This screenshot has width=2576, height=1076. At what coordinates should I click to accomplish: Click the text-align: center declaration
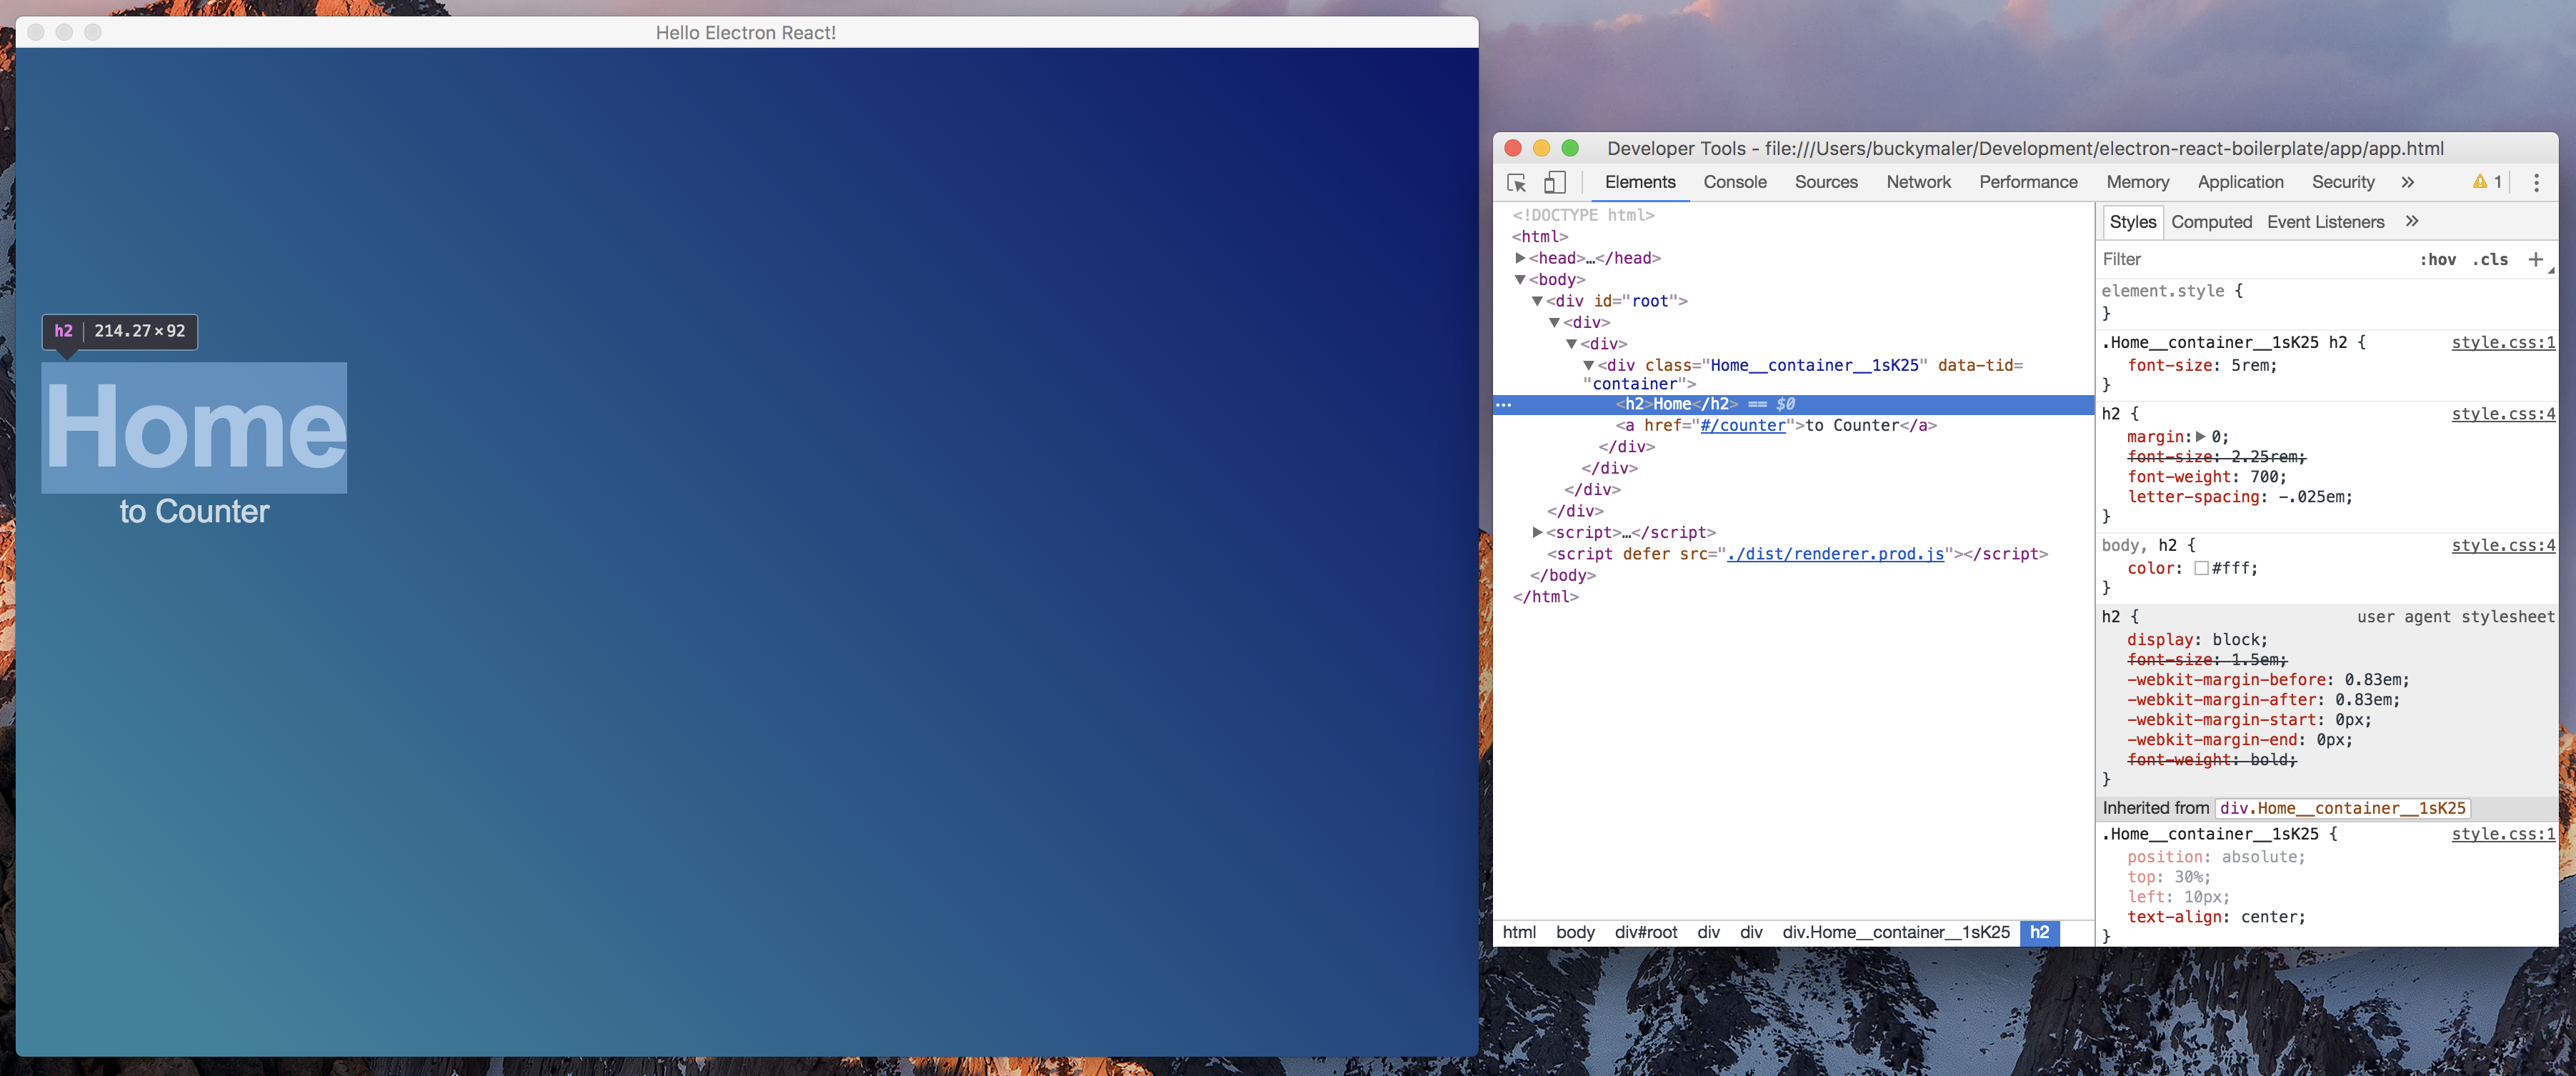[x=2216, y=917]
